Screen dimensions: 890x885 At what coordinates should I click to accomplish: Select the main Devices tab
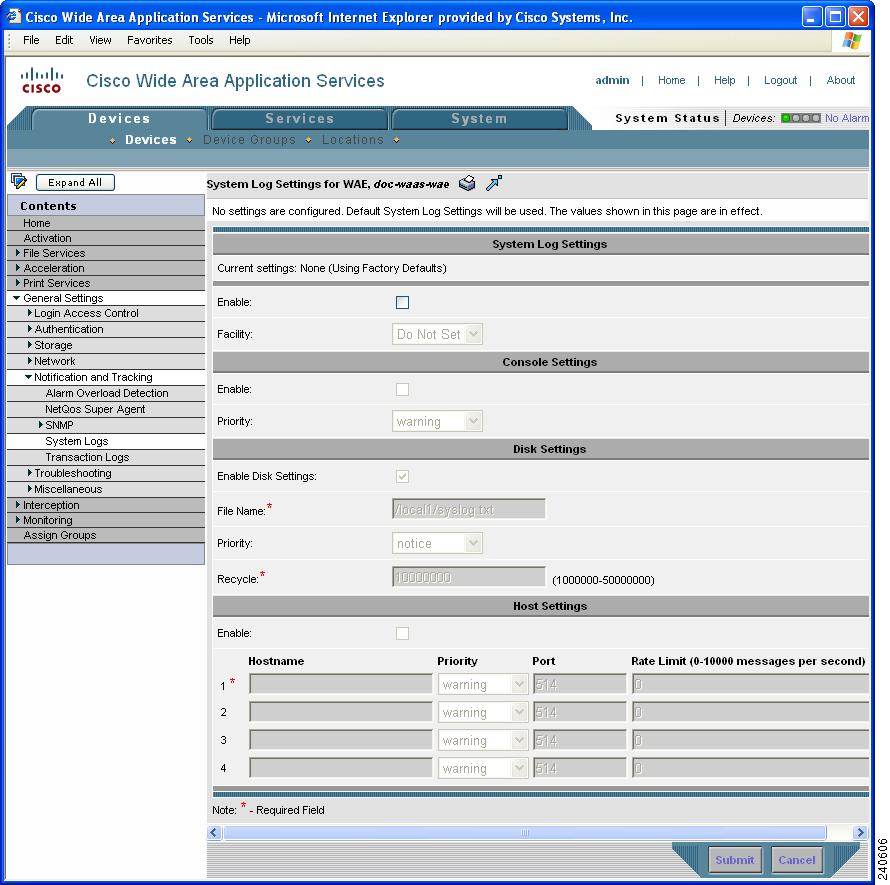click(119, 119)
